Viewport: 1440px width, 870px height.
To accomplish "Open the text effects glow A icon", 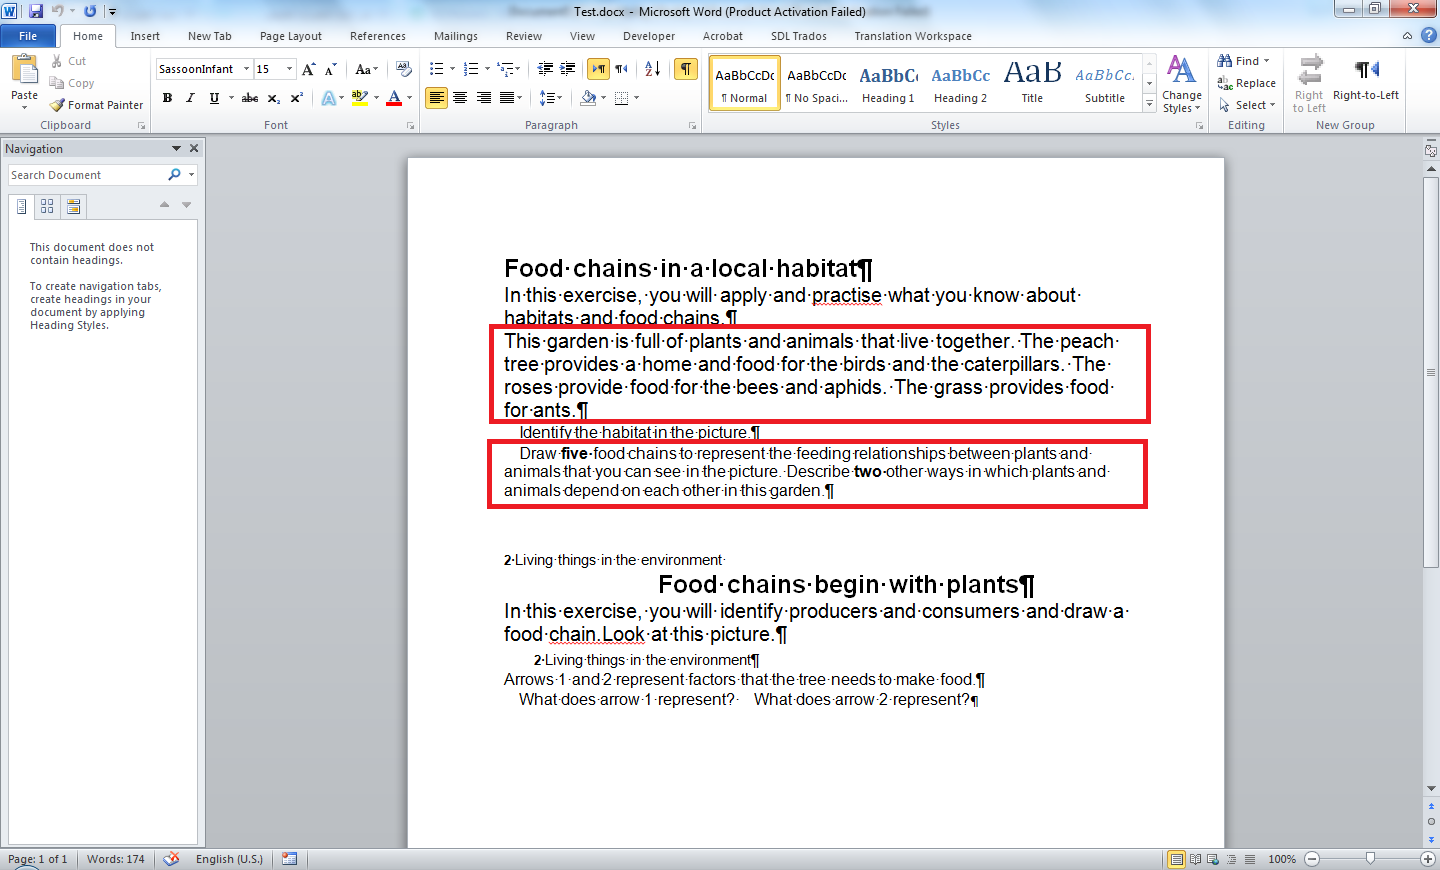I will 328,98.
